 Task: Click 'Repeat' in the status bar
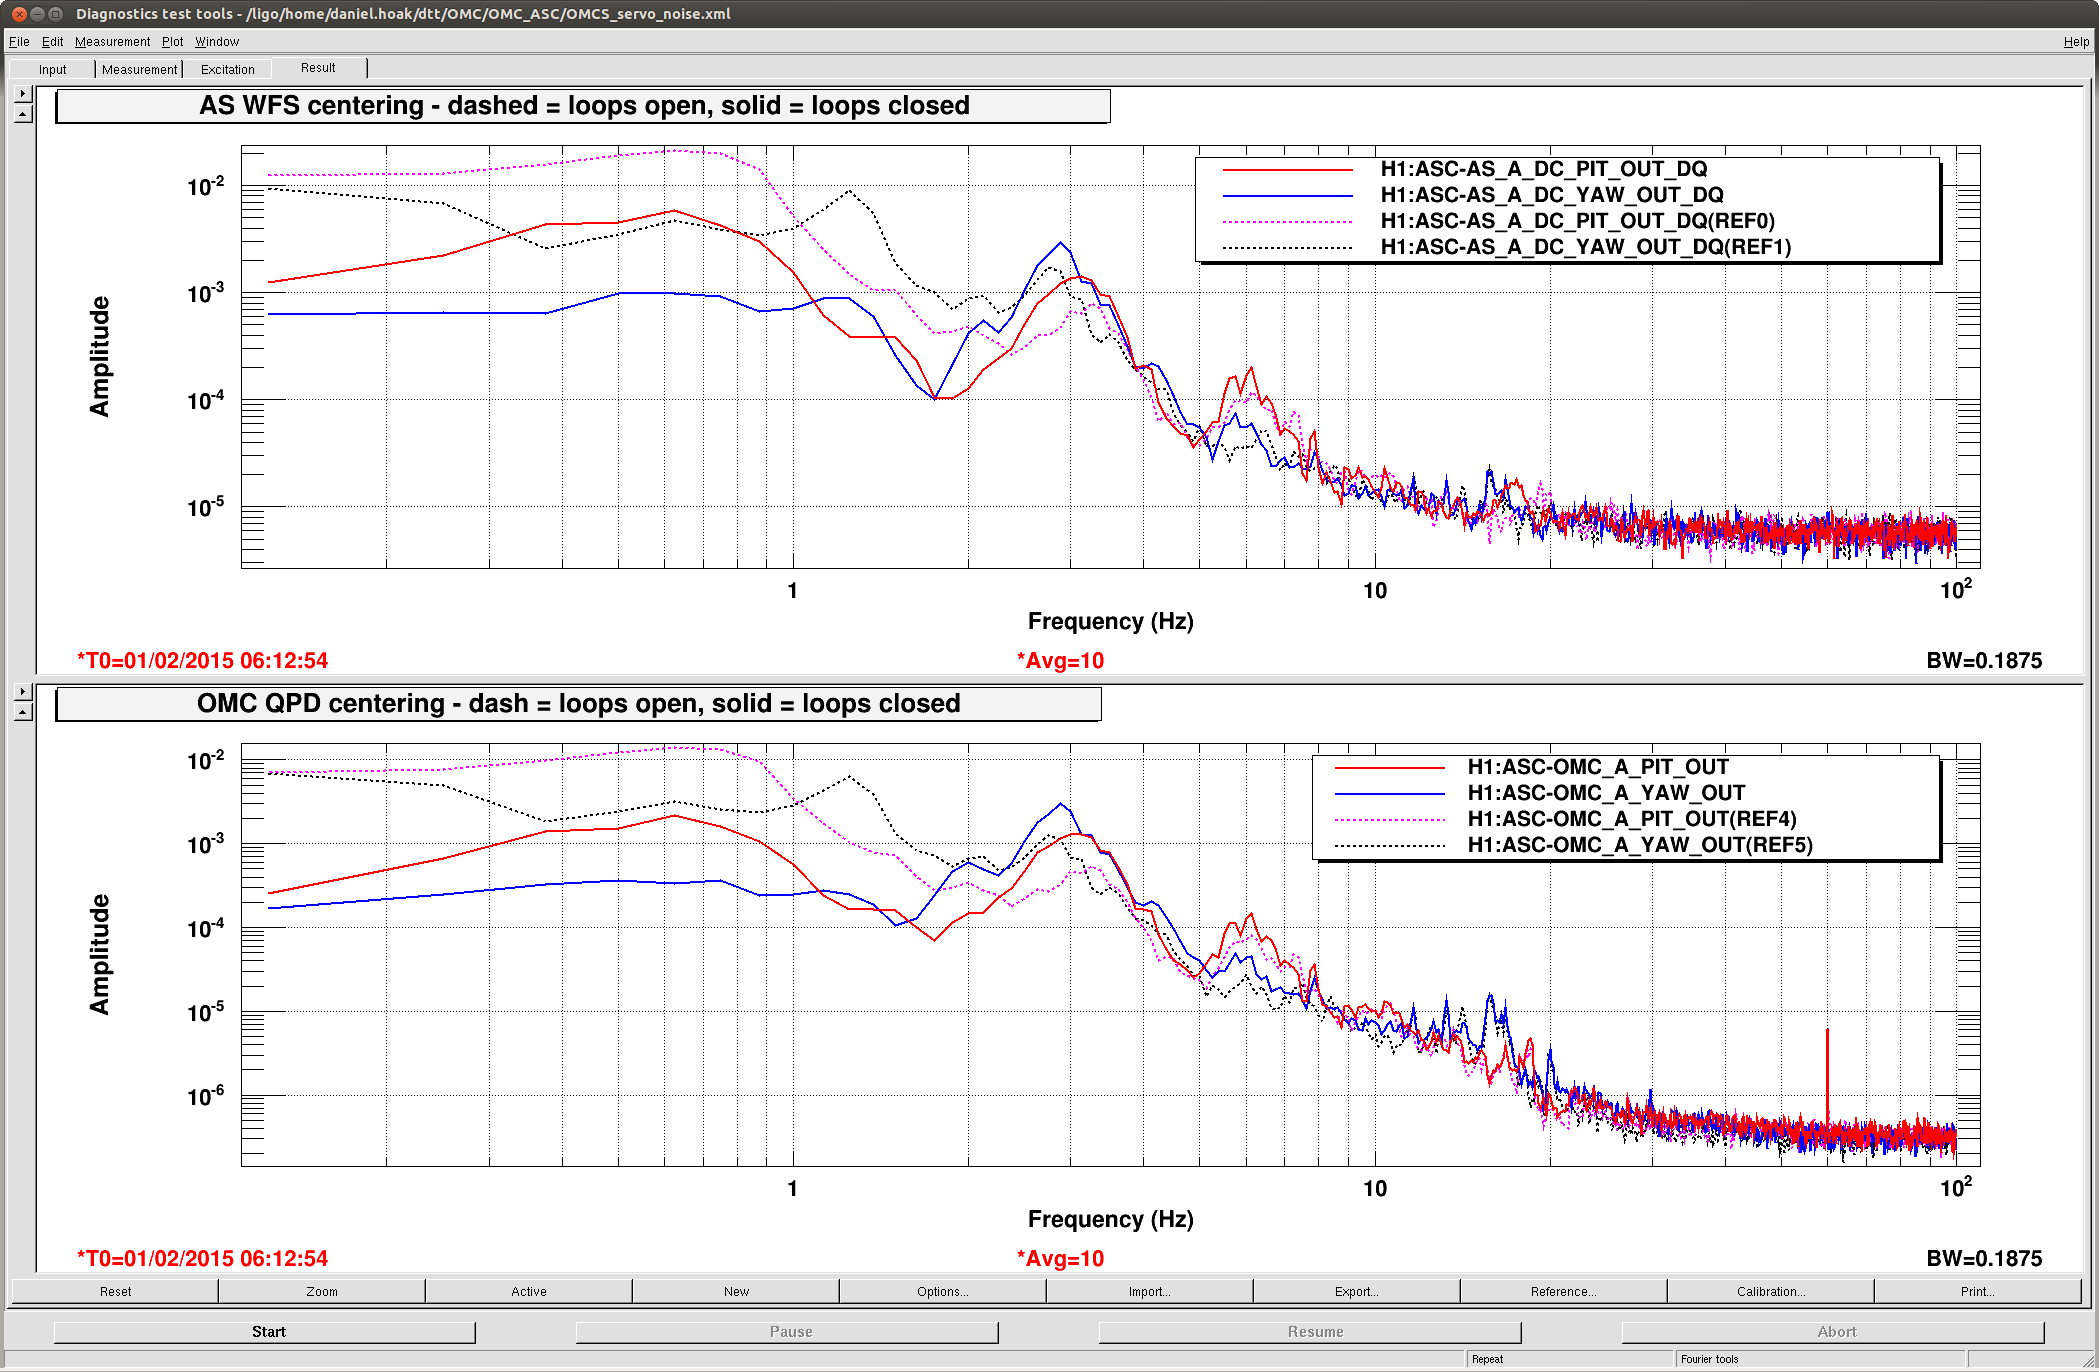tap(1487, 1359)
